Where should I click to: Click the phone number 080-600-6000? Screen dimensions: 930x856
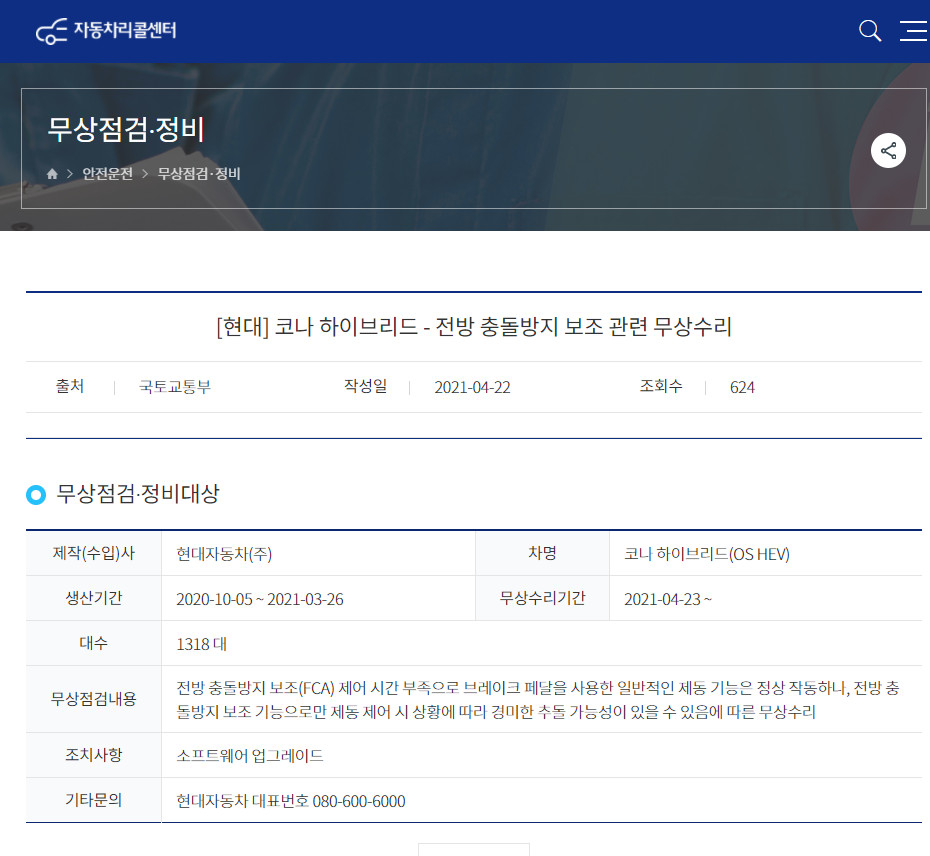click(359, 801)
